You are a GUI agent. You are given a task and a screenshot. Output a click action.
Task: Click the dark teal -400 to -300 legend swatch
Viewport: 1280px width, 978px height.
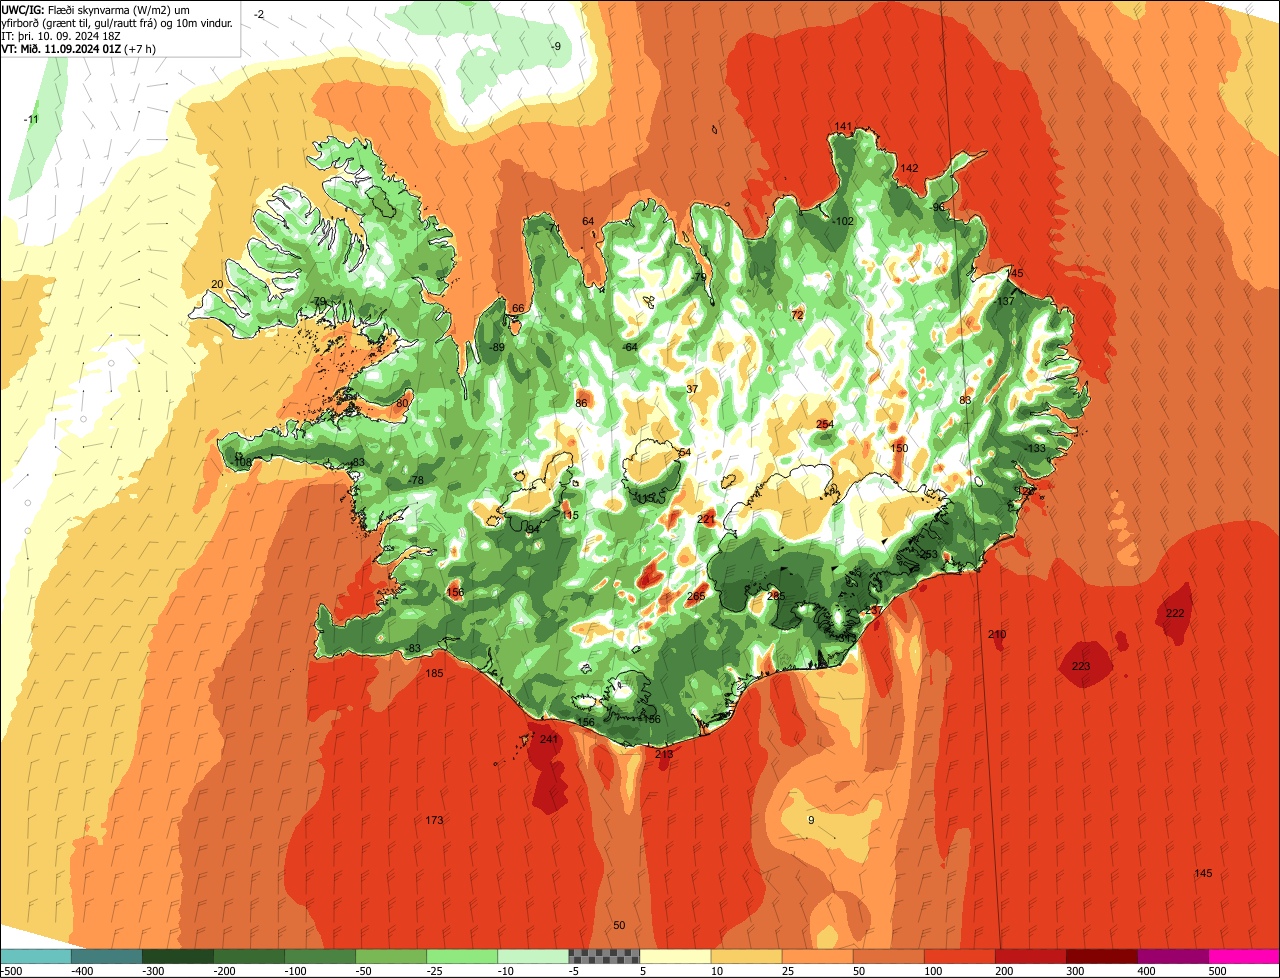click(x=106, y=956)
